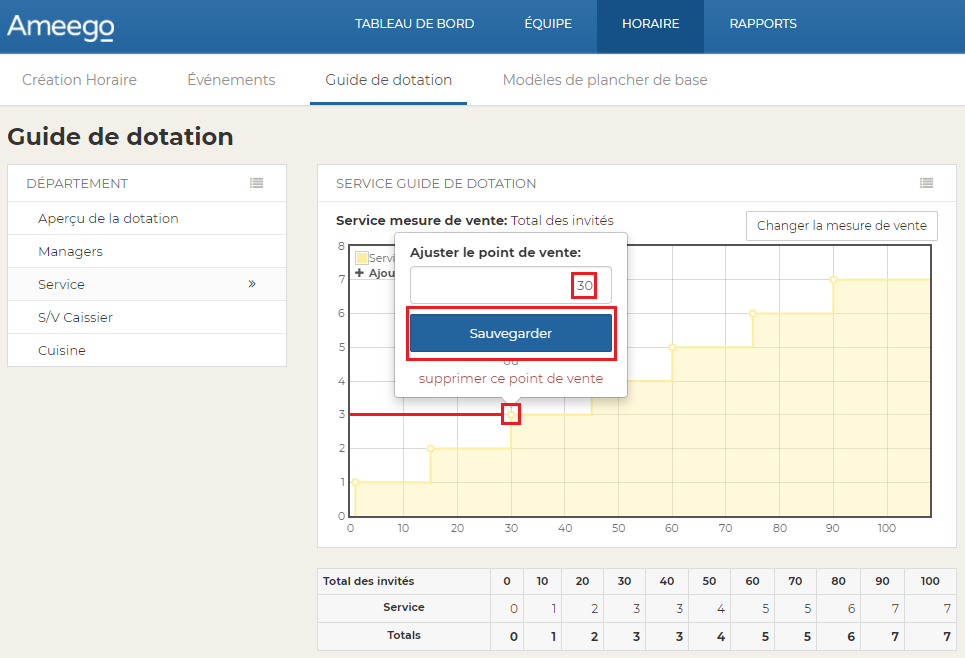
Task: Select the chart point at 15 guests
Action: coord(431,448)
